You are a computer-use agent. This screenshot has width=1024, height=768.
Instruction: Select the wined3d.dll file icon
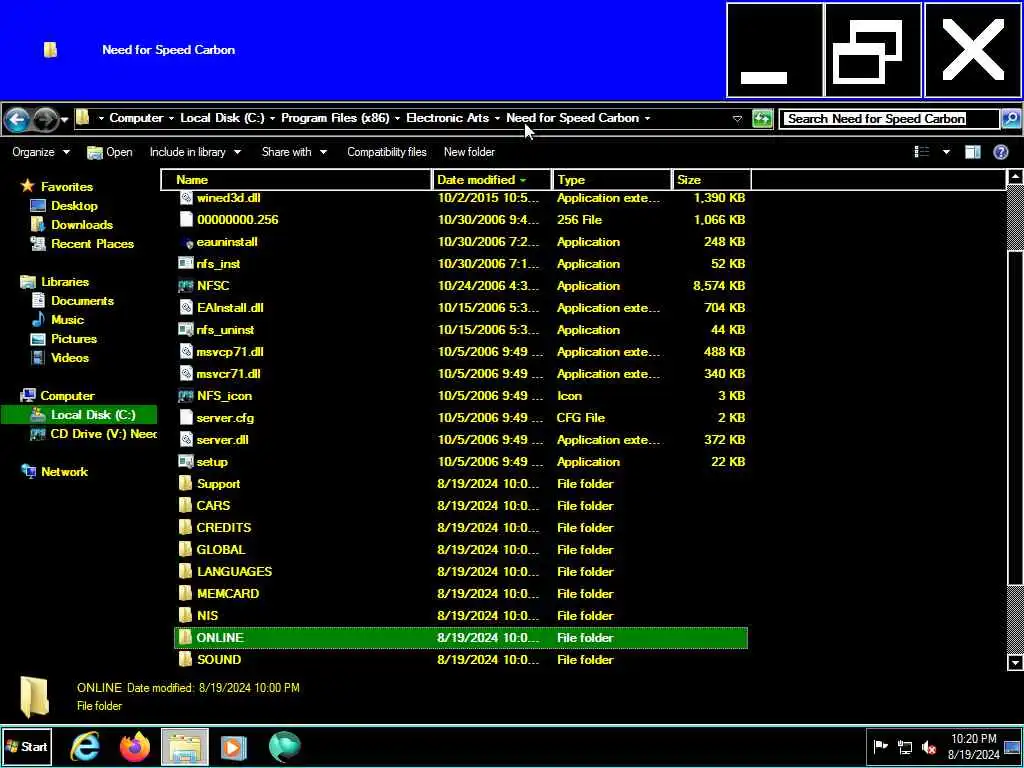[x=186, y=198]
